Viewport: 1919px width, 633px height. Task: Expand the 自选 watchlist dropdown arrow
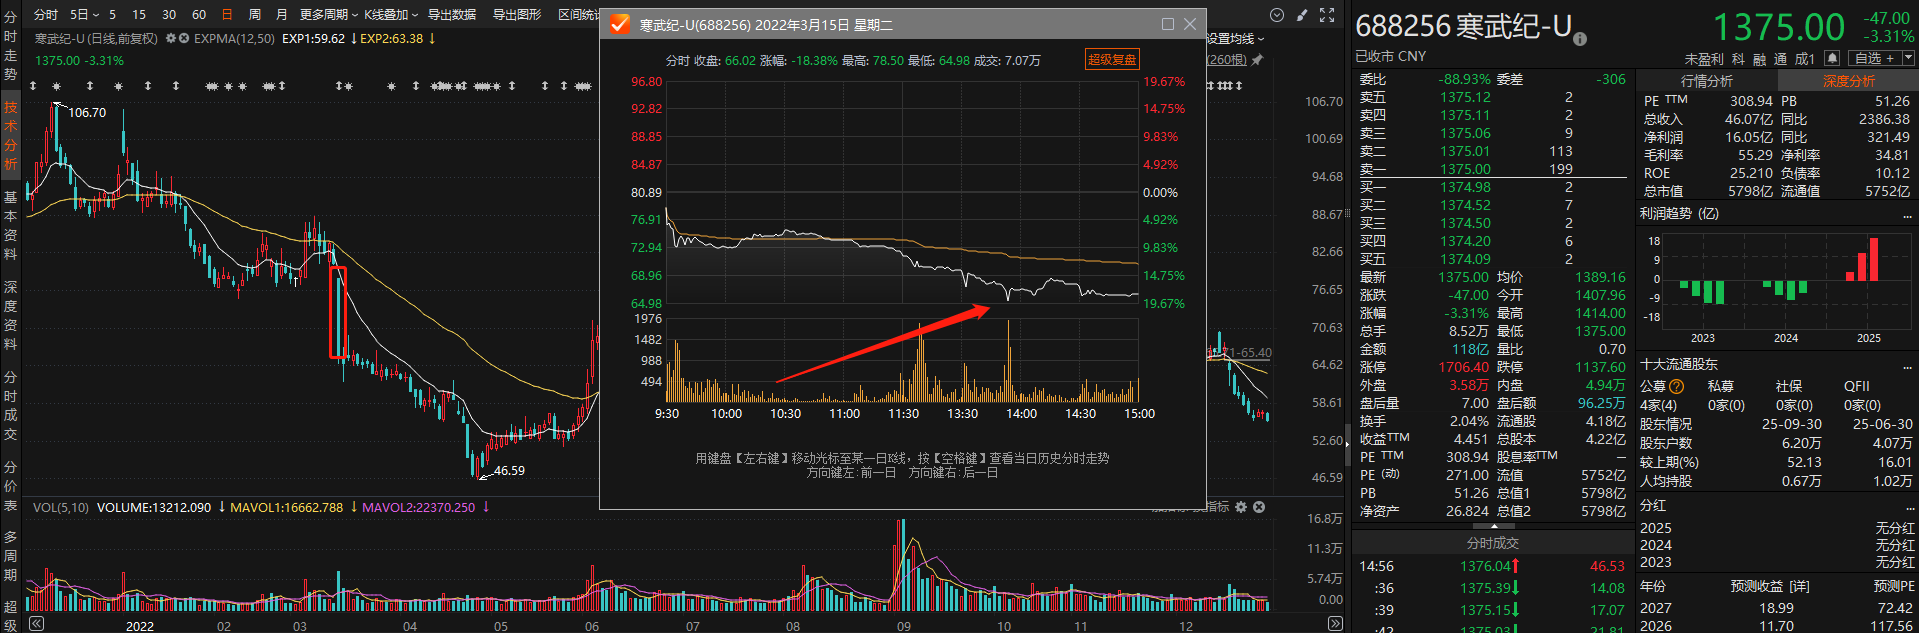pyautogui.click(x=1908, y=59)
